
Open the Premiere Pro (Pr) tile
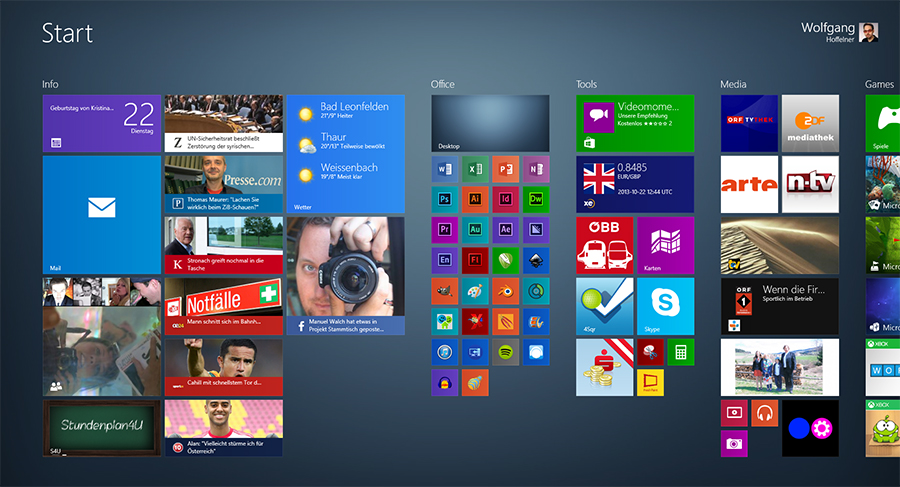pyautogui.click(x=445, y=230)
